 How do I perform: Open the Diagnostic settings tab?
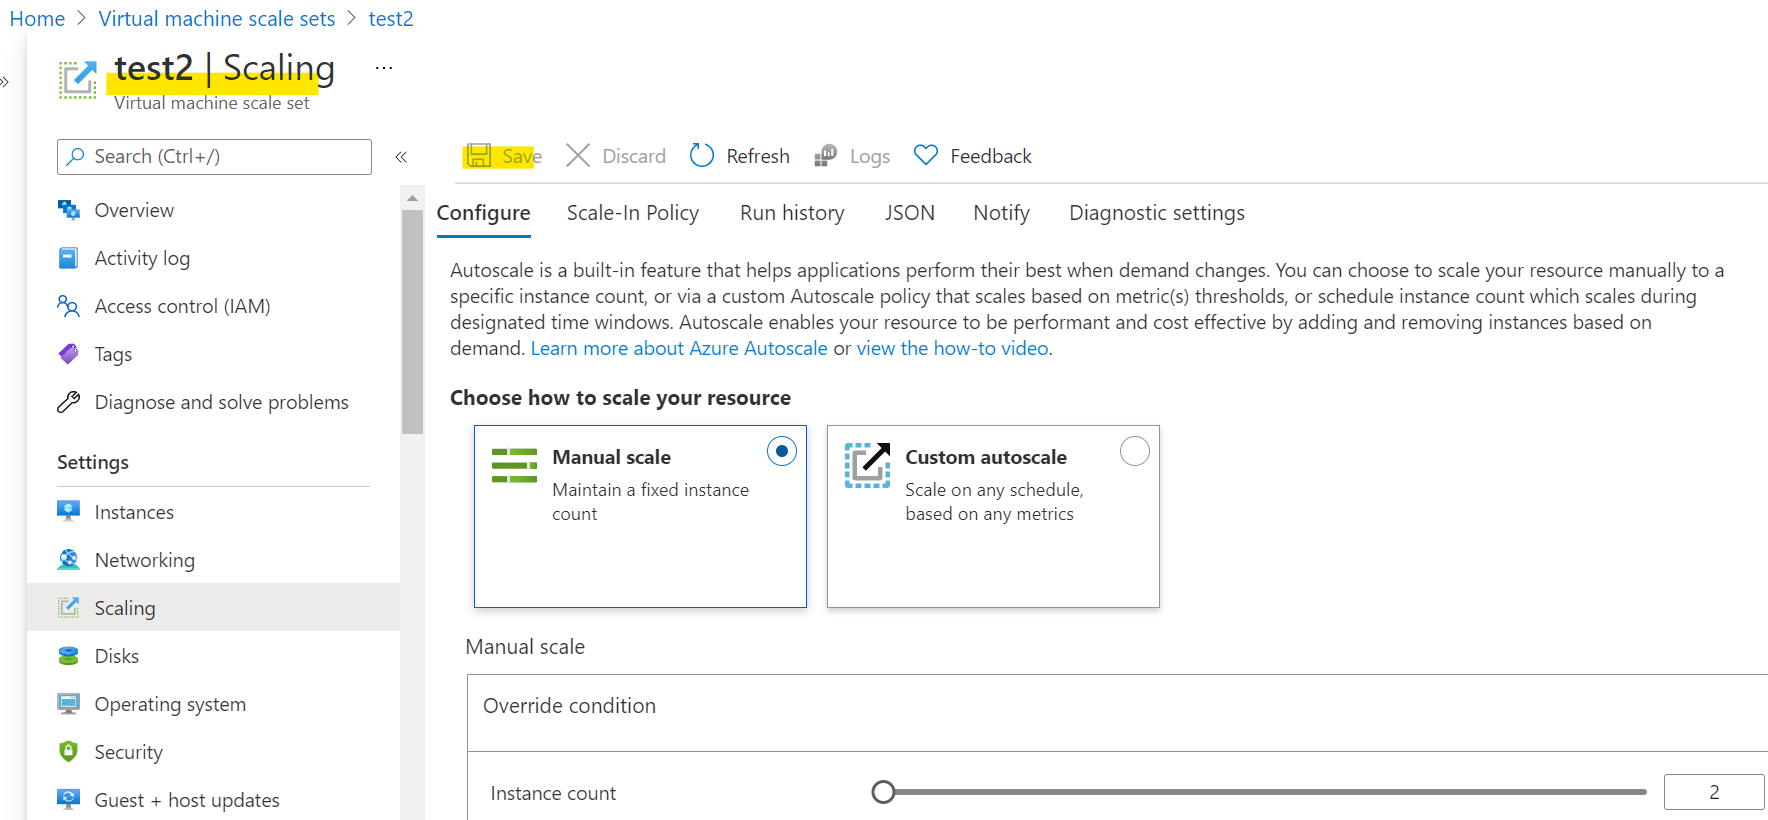[x=1157, y=213]
